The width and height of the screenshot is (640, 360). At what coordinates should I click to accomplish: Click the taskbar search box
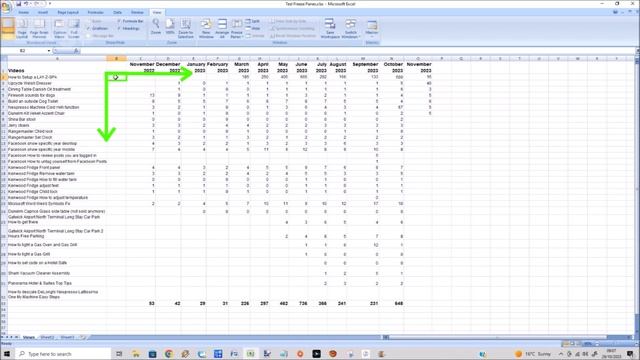(63, 353)
